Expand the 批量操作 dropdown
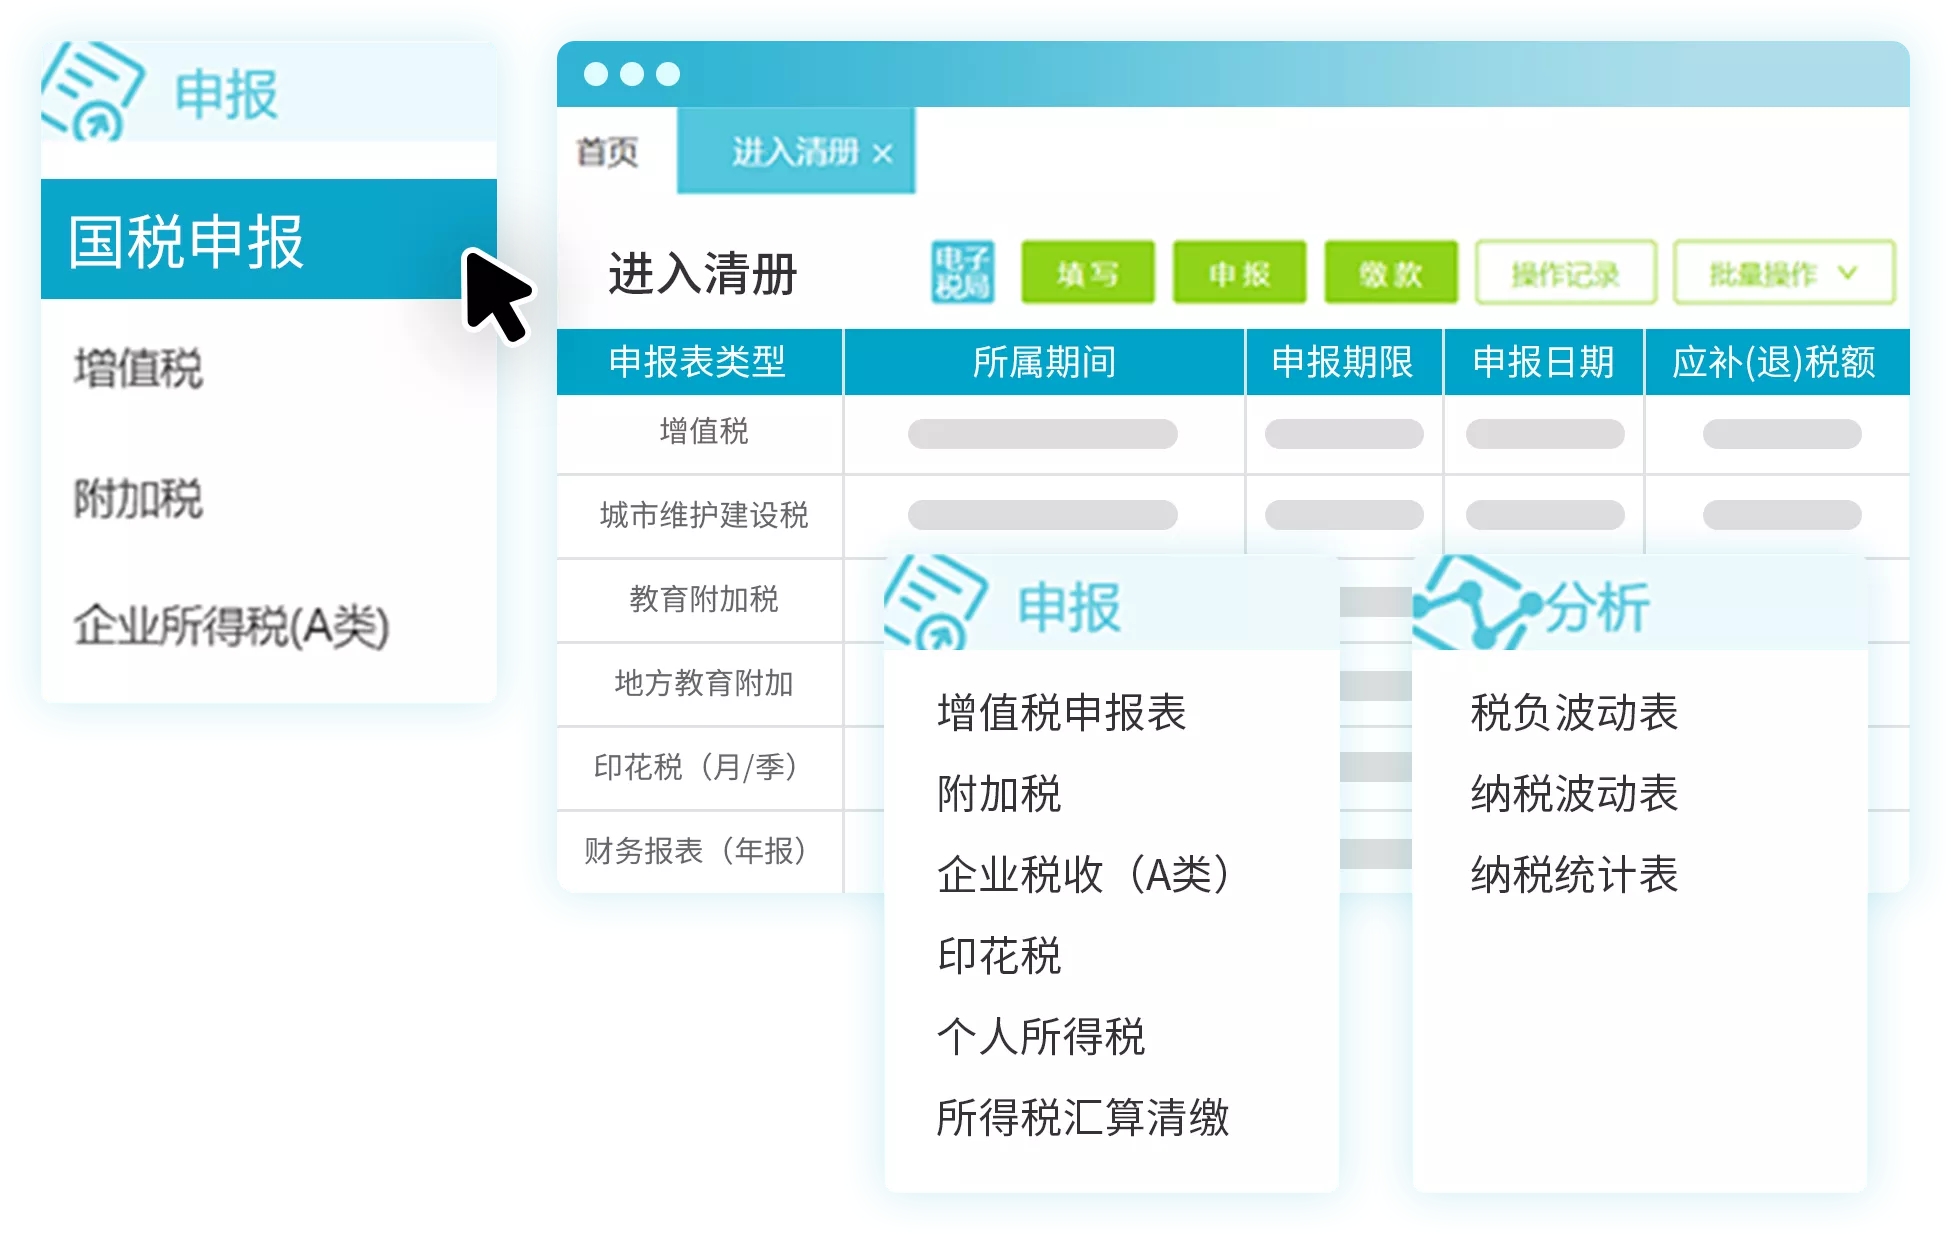Viewport: 1951px width, 1234px height. (x=1784, y=272)
